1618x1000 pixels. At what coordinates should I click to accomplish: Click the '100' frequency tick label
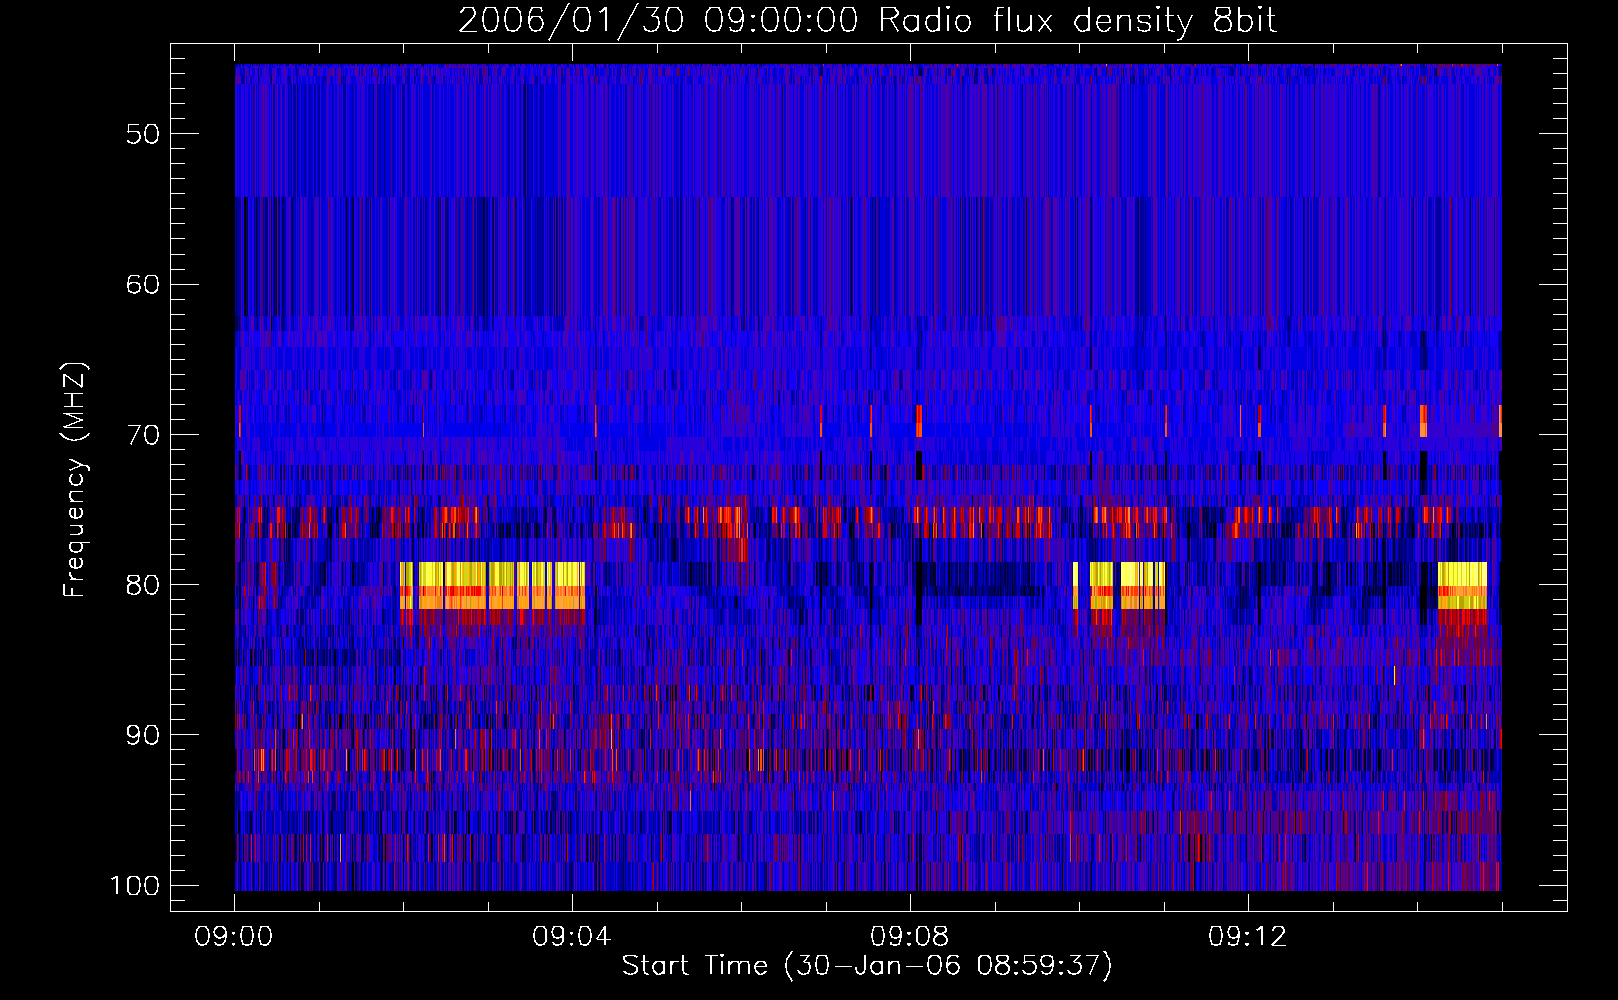135,886
